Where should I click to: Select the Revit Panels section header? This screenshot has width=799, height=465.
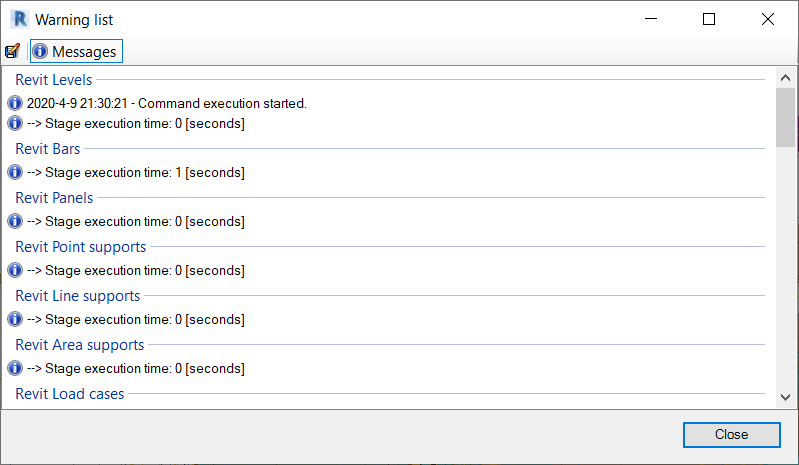tap(54, 198)
